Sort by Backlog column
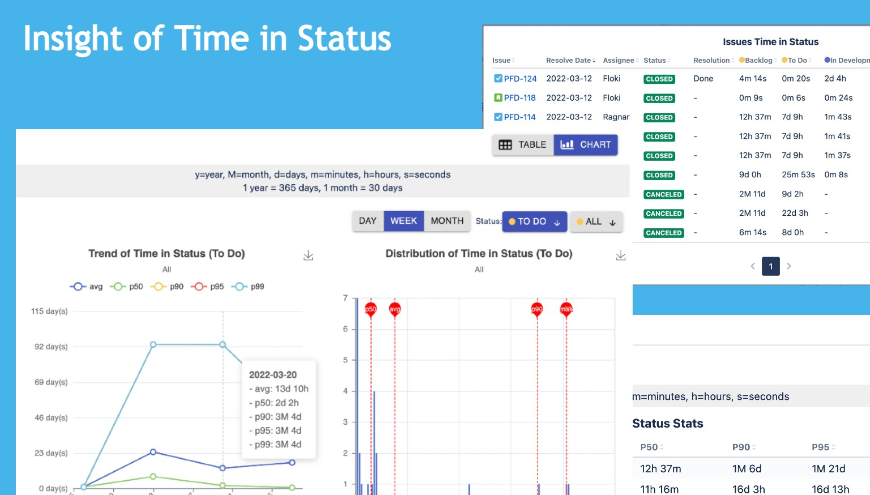Viewport: 870px width, 495px height. click(x=757, y=60)
